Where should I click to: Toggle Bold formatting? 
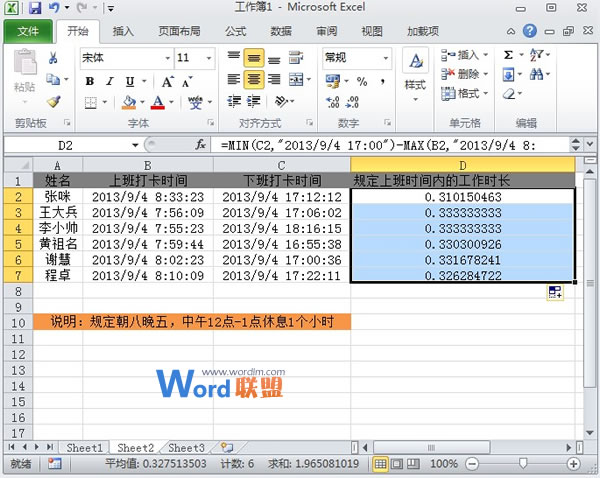(90, 80)
